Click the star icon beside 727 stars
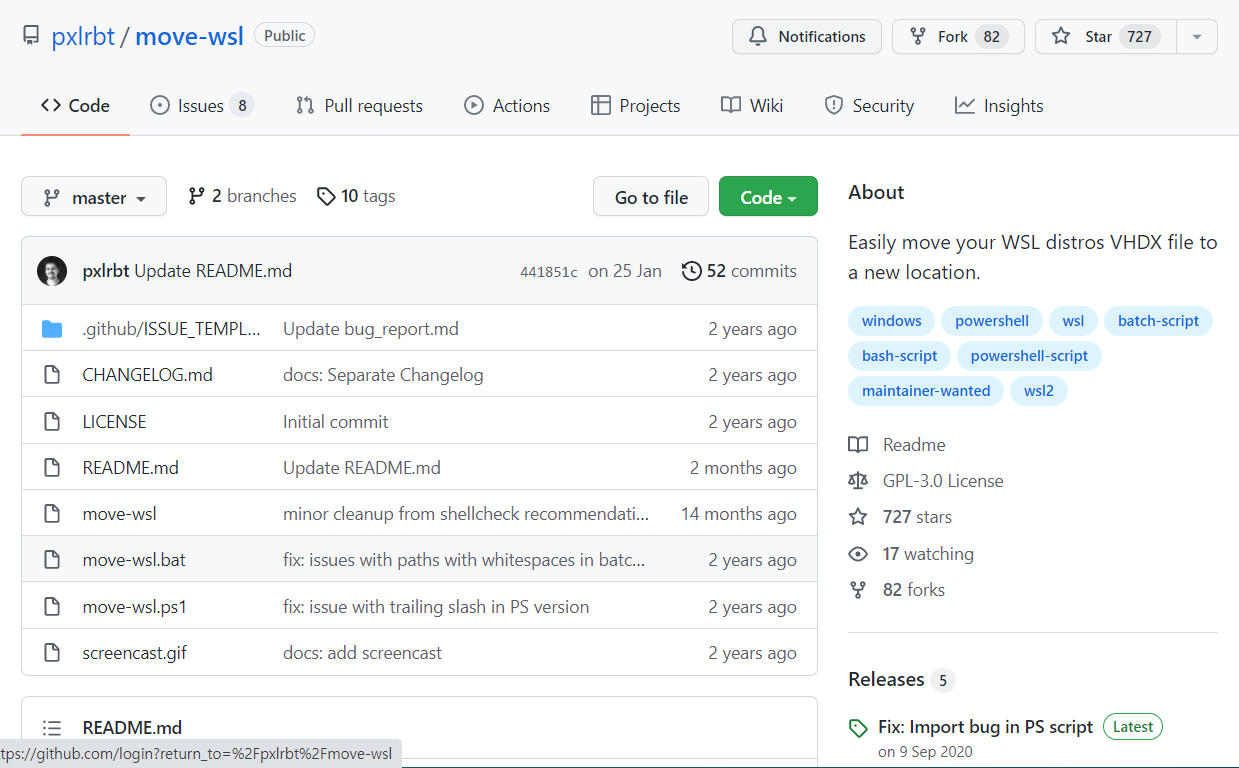The width and height of the screenshot is (1239, 768). click(x=858, y=517)
